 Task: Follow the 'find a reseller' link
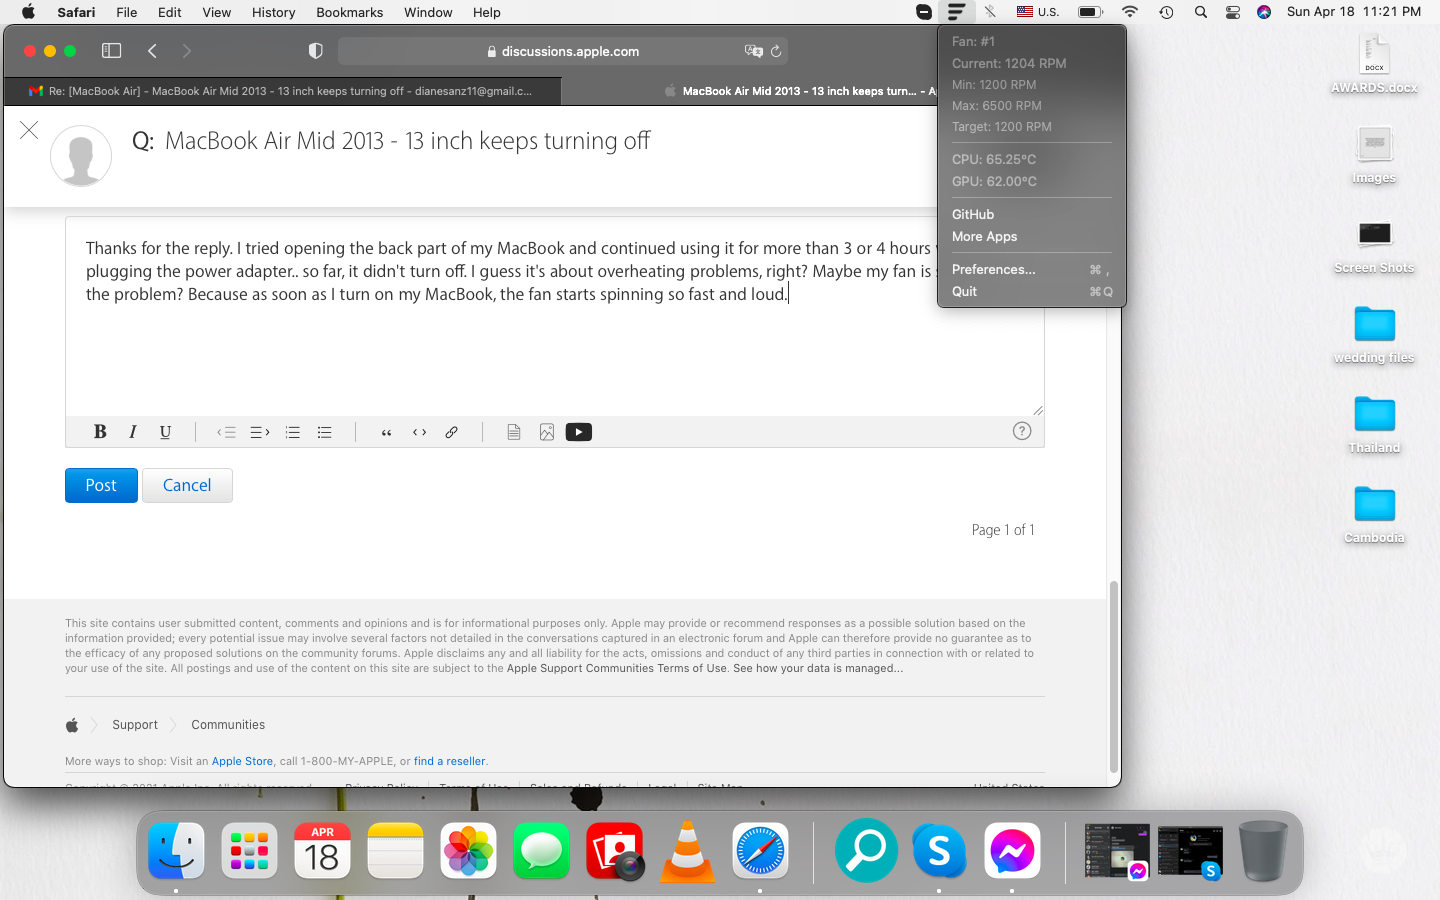(x=450, y=761)
